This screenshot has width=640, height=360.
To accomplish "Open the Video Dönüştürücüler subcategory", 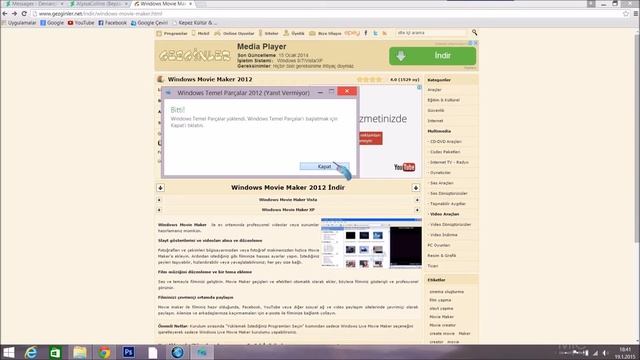I will tap(450, 224).
